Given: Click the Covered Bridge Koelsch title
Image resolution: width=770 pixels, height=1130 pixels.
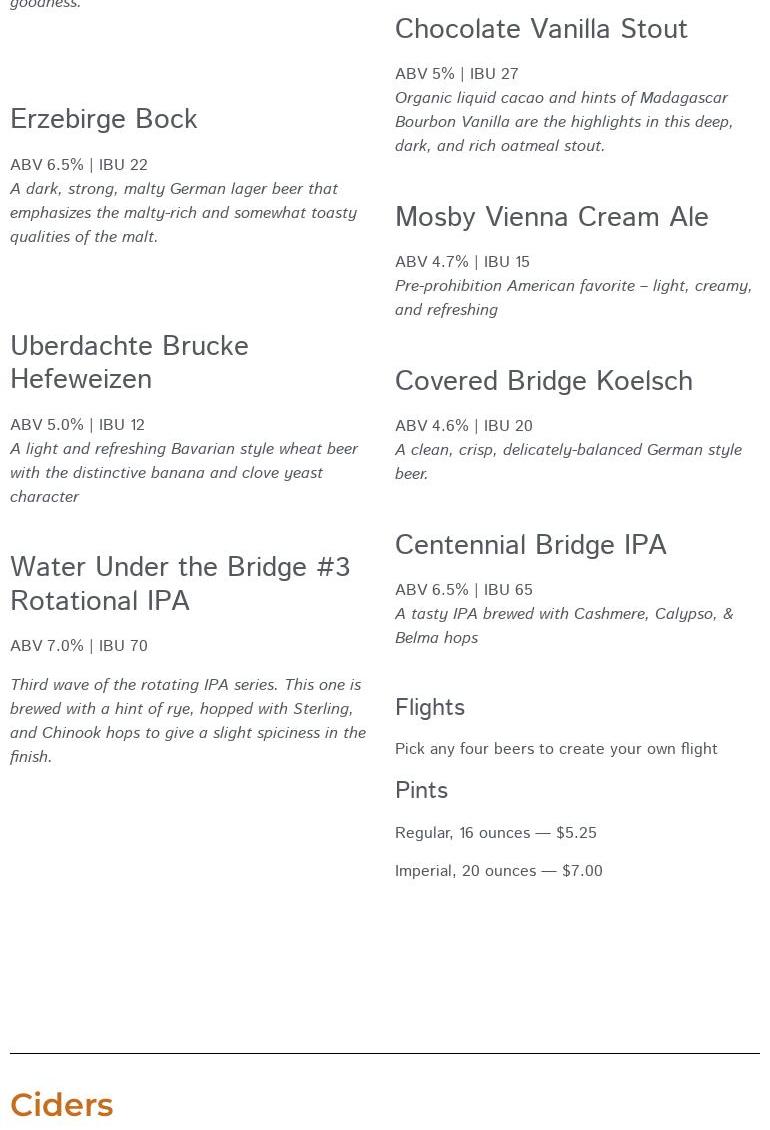Looking at the screenshot, I should (x=543, y=382).
